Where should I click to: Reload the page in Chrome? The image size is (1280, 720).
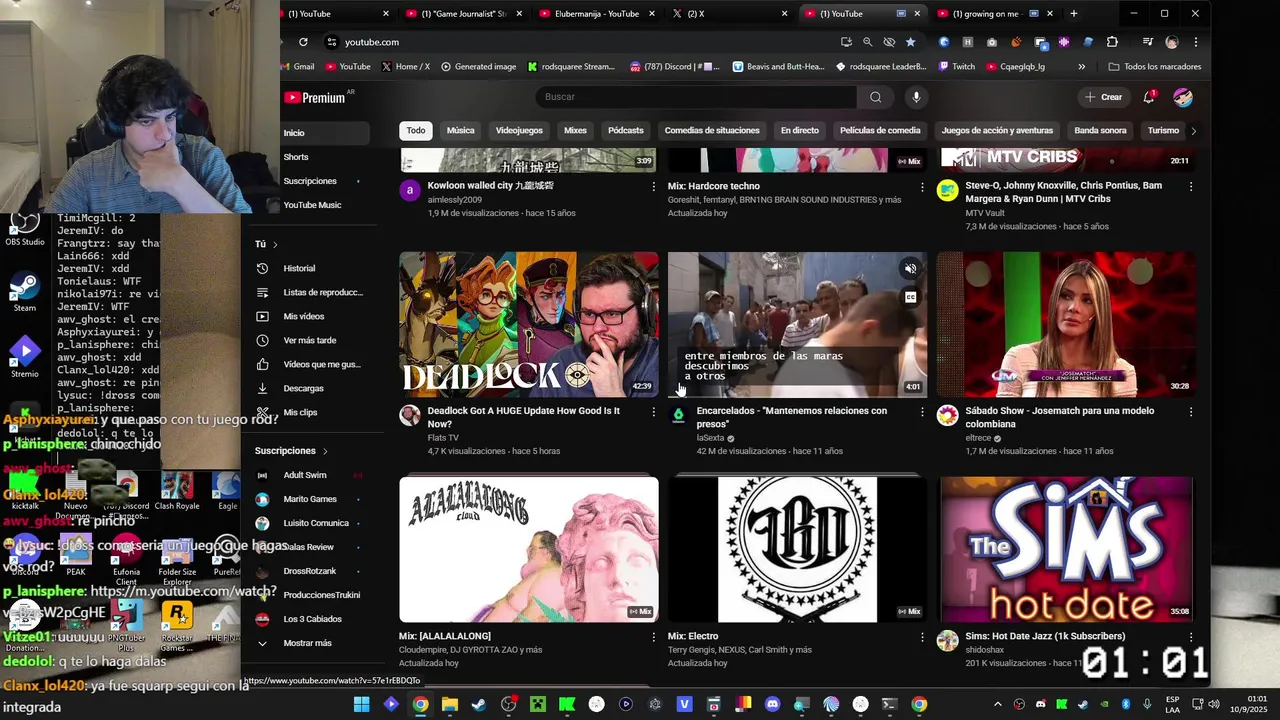point(303,42)
